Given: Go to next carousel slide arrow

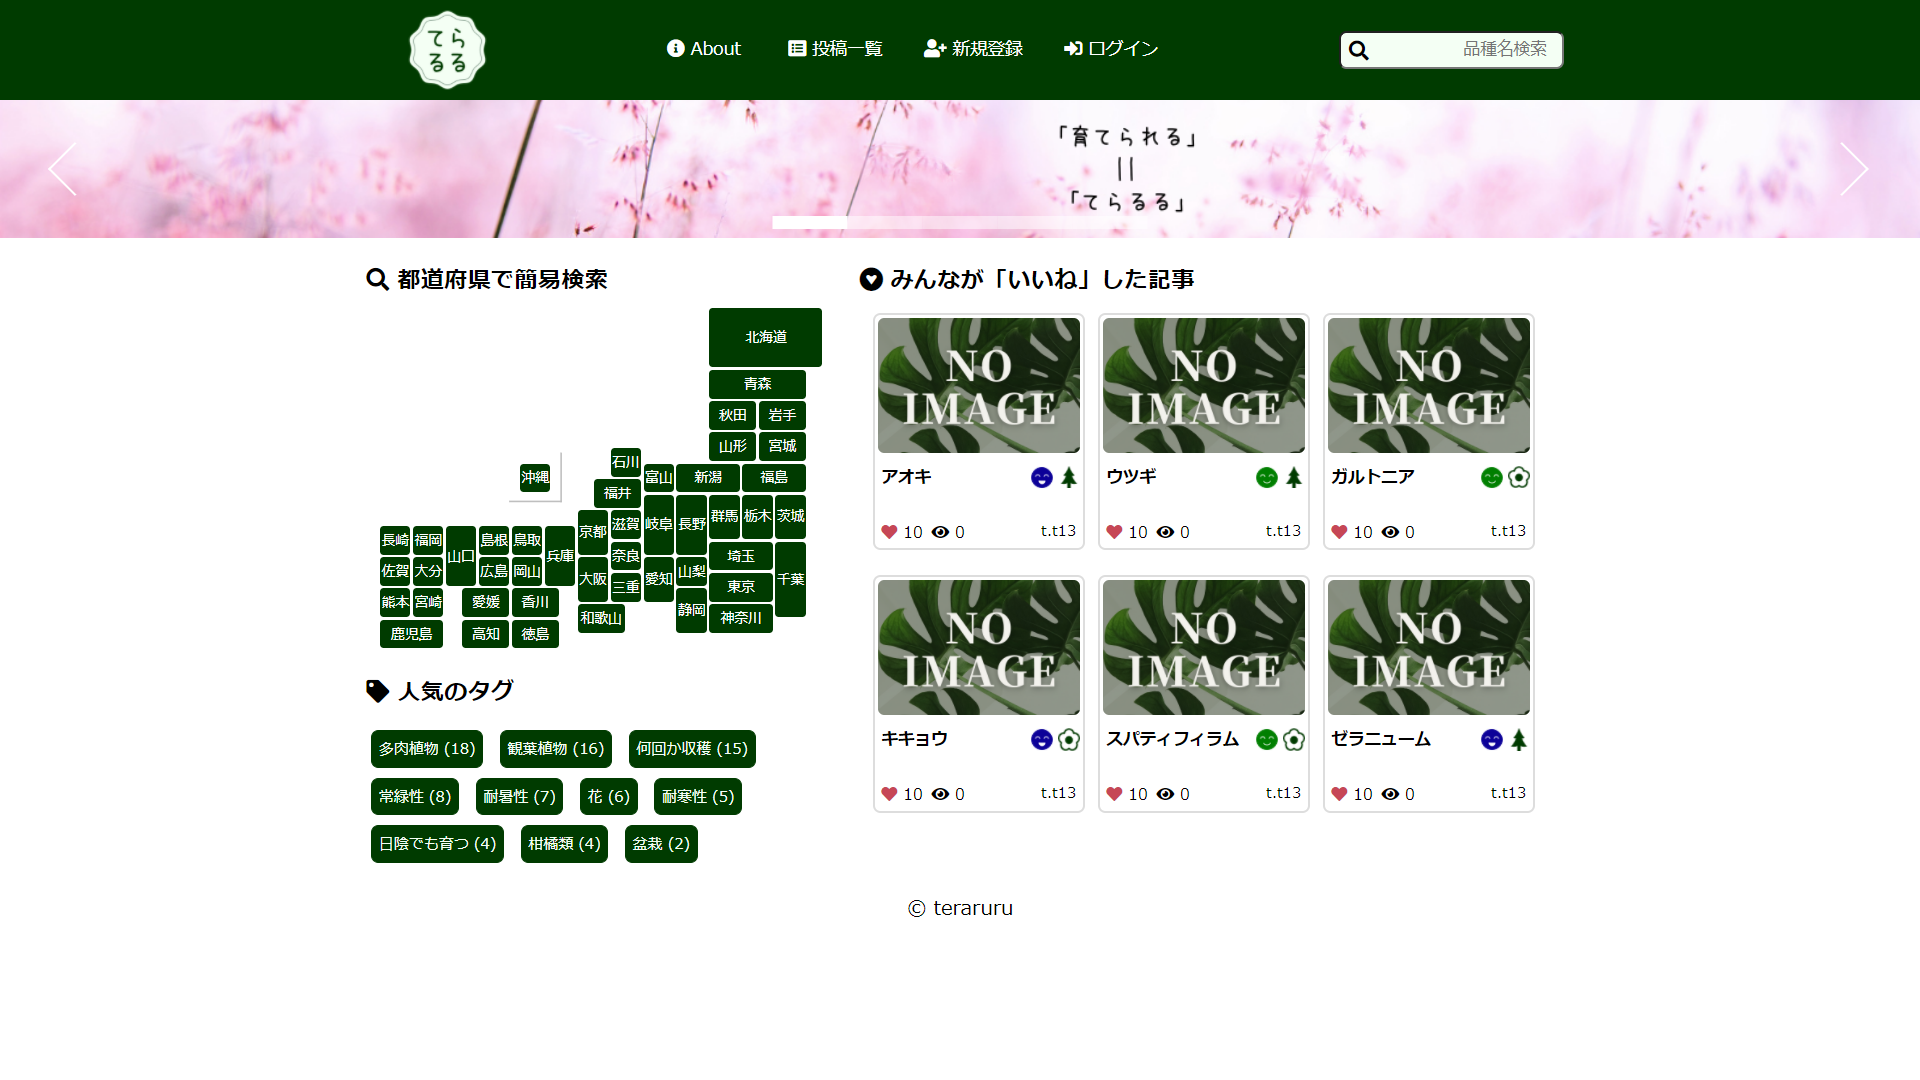Looking at the screenshot, I should pos(1854,169).
